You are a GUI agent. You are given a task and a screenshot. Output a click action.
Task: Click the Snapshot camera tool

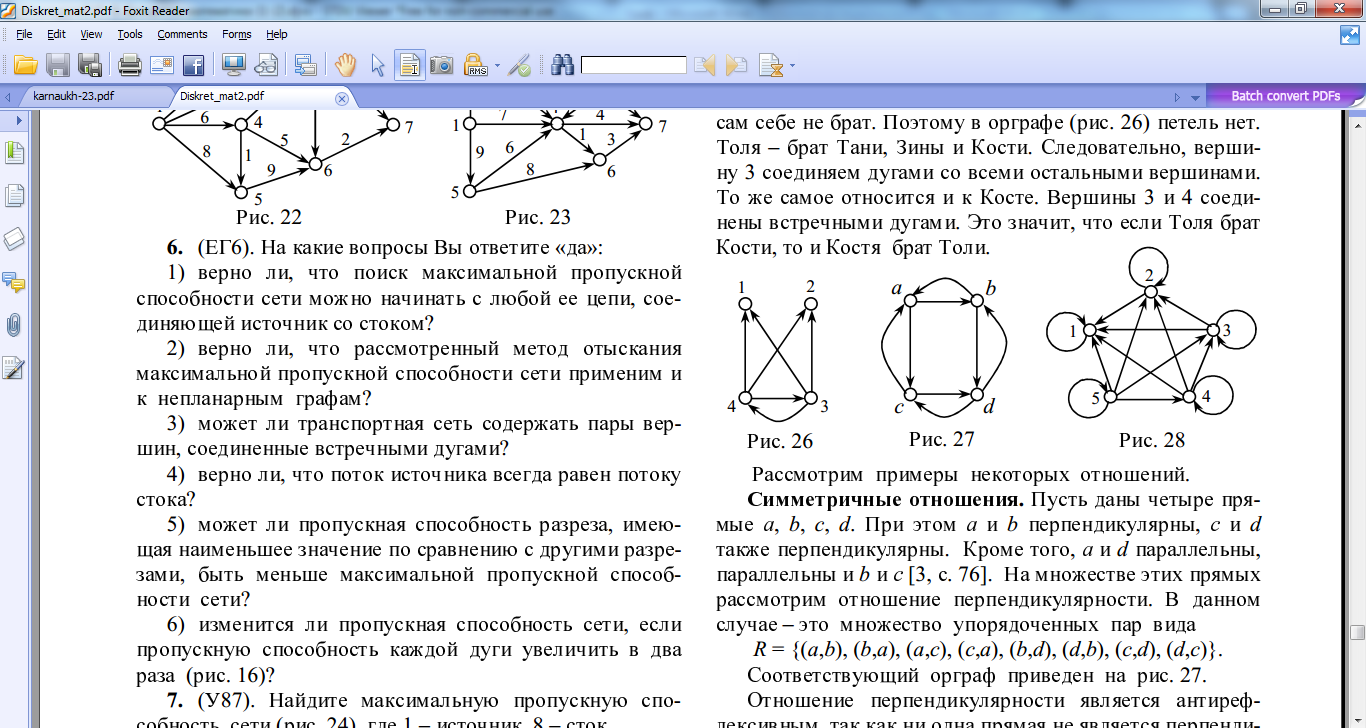(x=441, y=66)
